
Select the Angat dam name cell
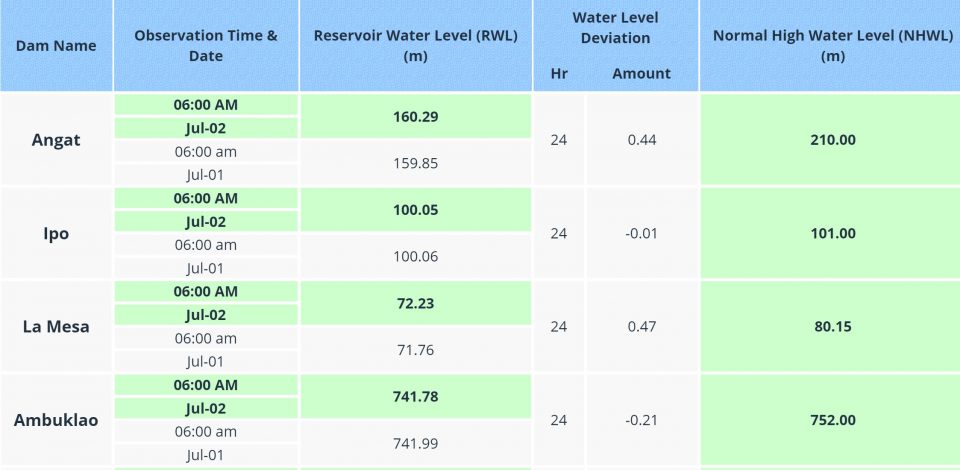coord(56,139)
